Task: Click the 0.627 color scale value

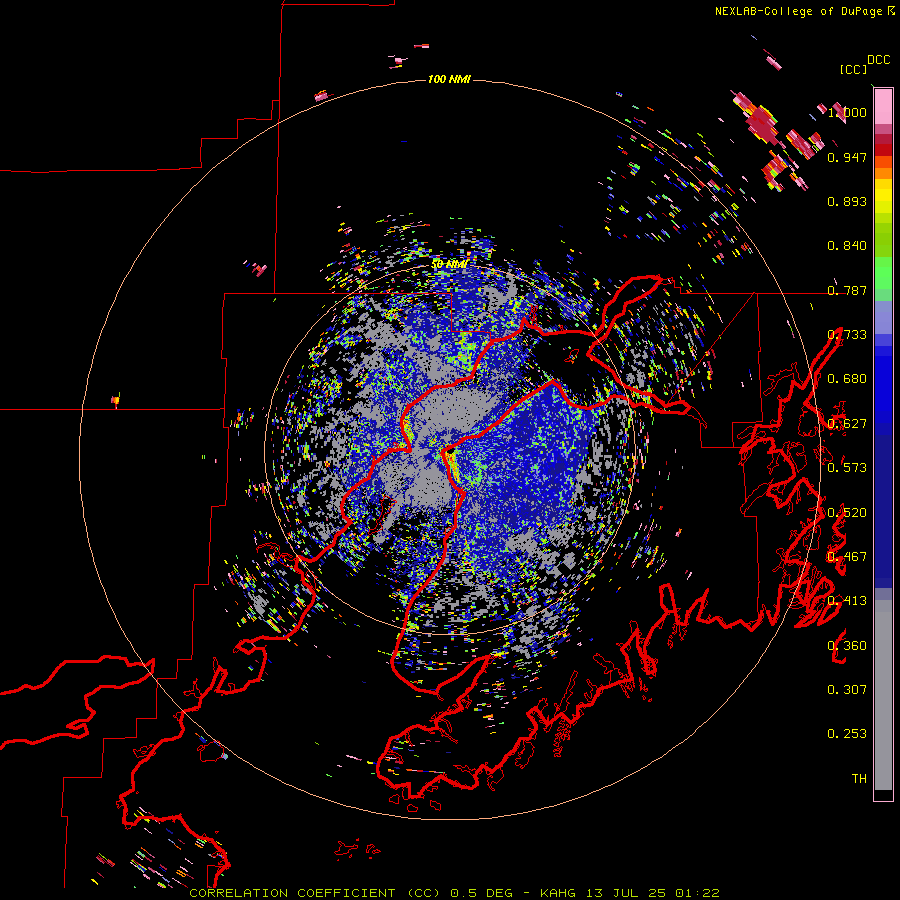Action: click(847, 424)
